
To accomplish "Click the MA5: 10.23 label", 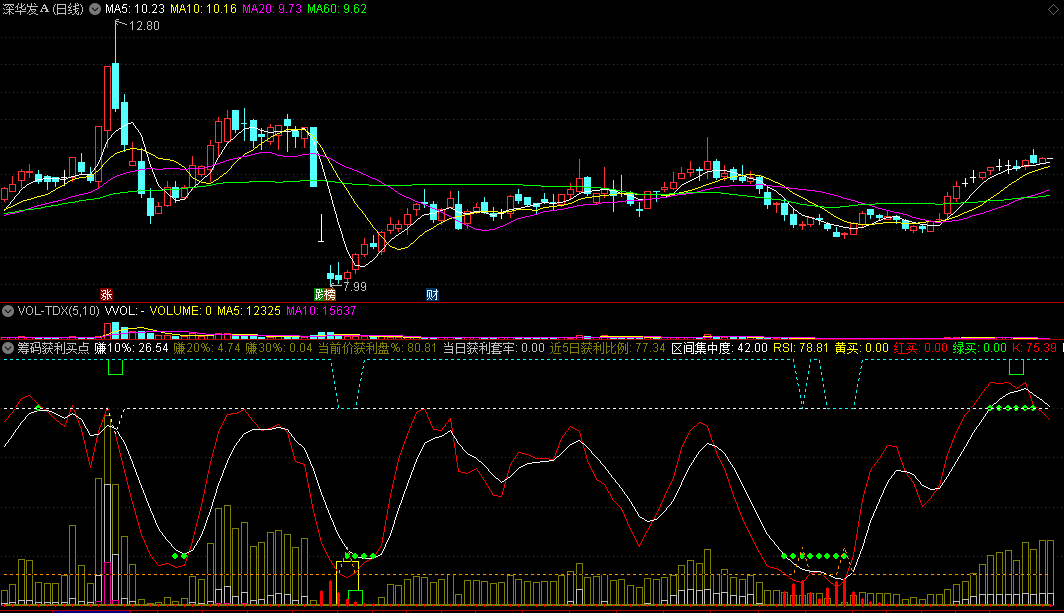I will (x=135, y=10).
